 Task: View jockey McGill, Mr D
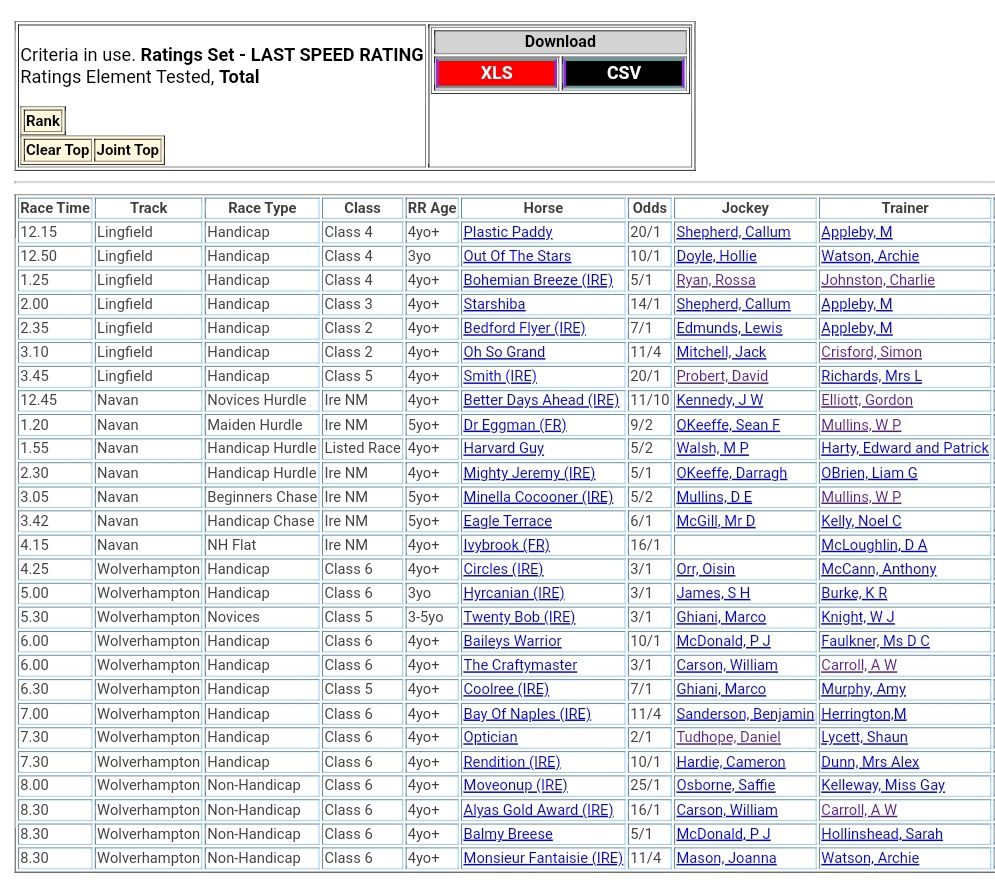(x=715, y=521)
